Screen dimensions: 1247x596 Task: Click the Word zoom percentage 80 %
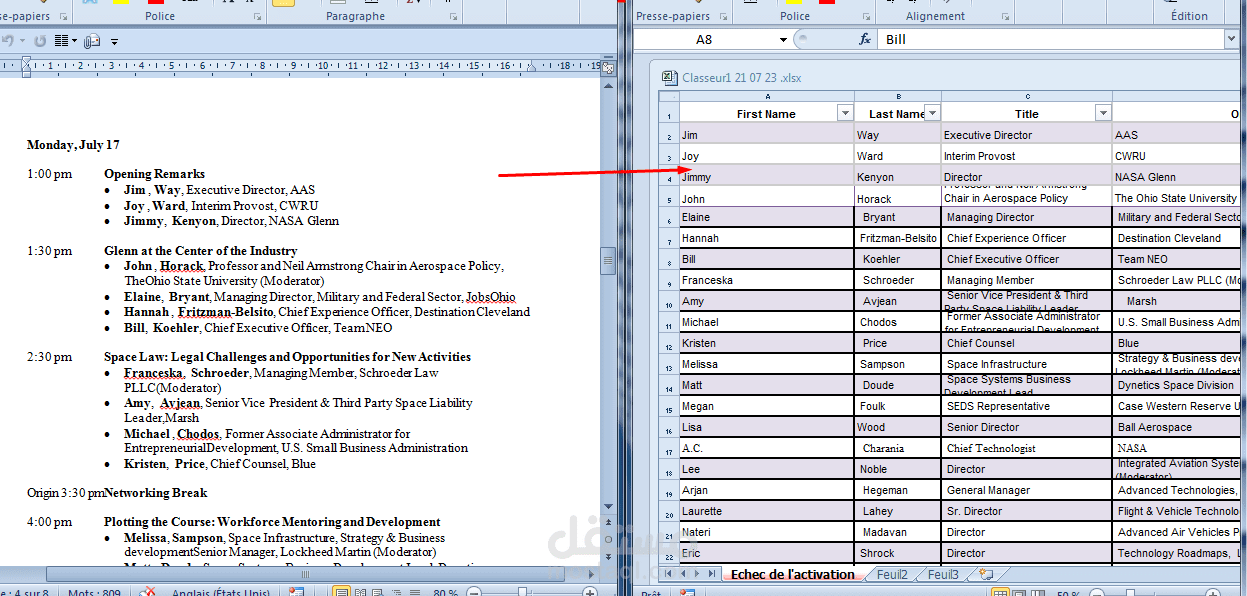[x=446, y=593]
